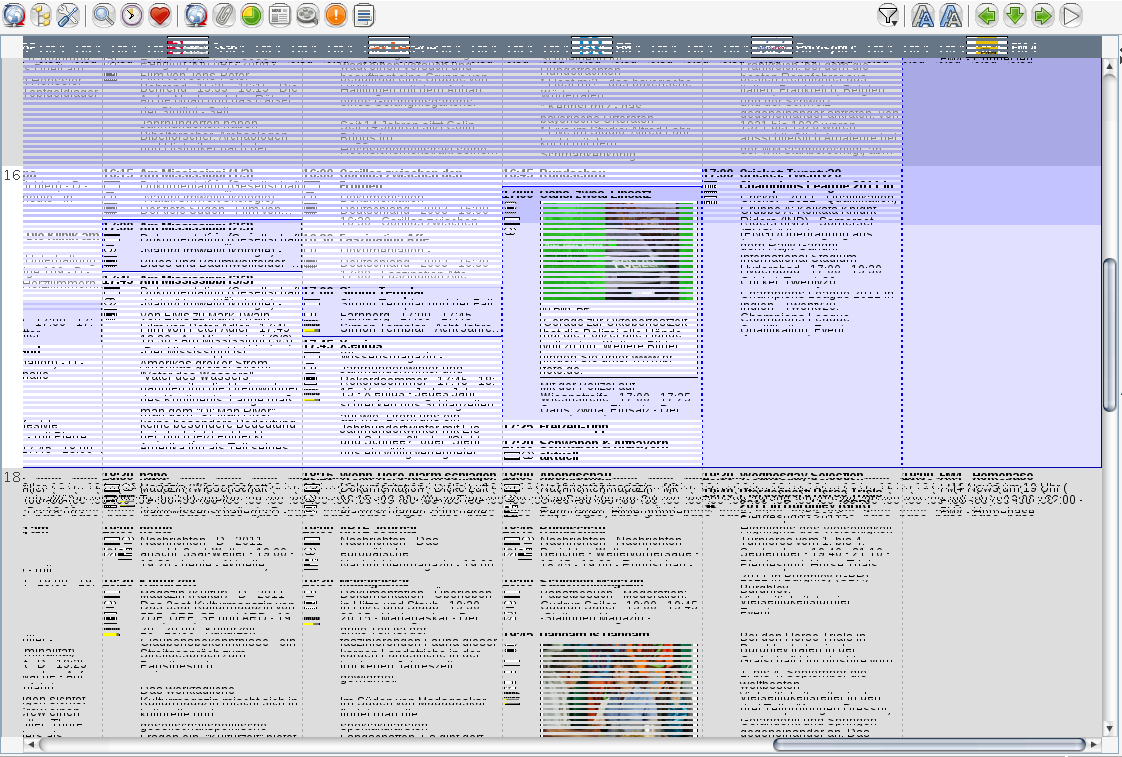
Task: Go to next day with right arrow
Action: tap(1043, 15)
